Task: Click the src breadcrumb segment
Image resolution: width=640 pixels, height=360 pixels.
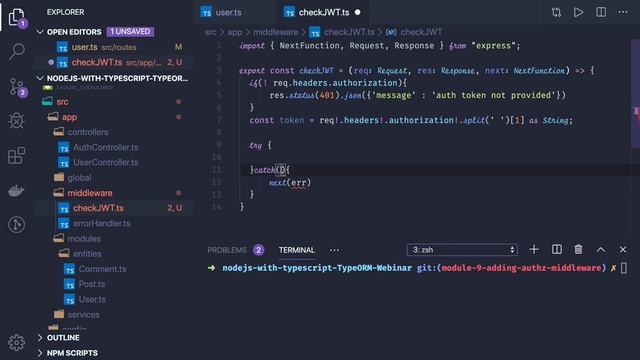Action: [210, 32]
